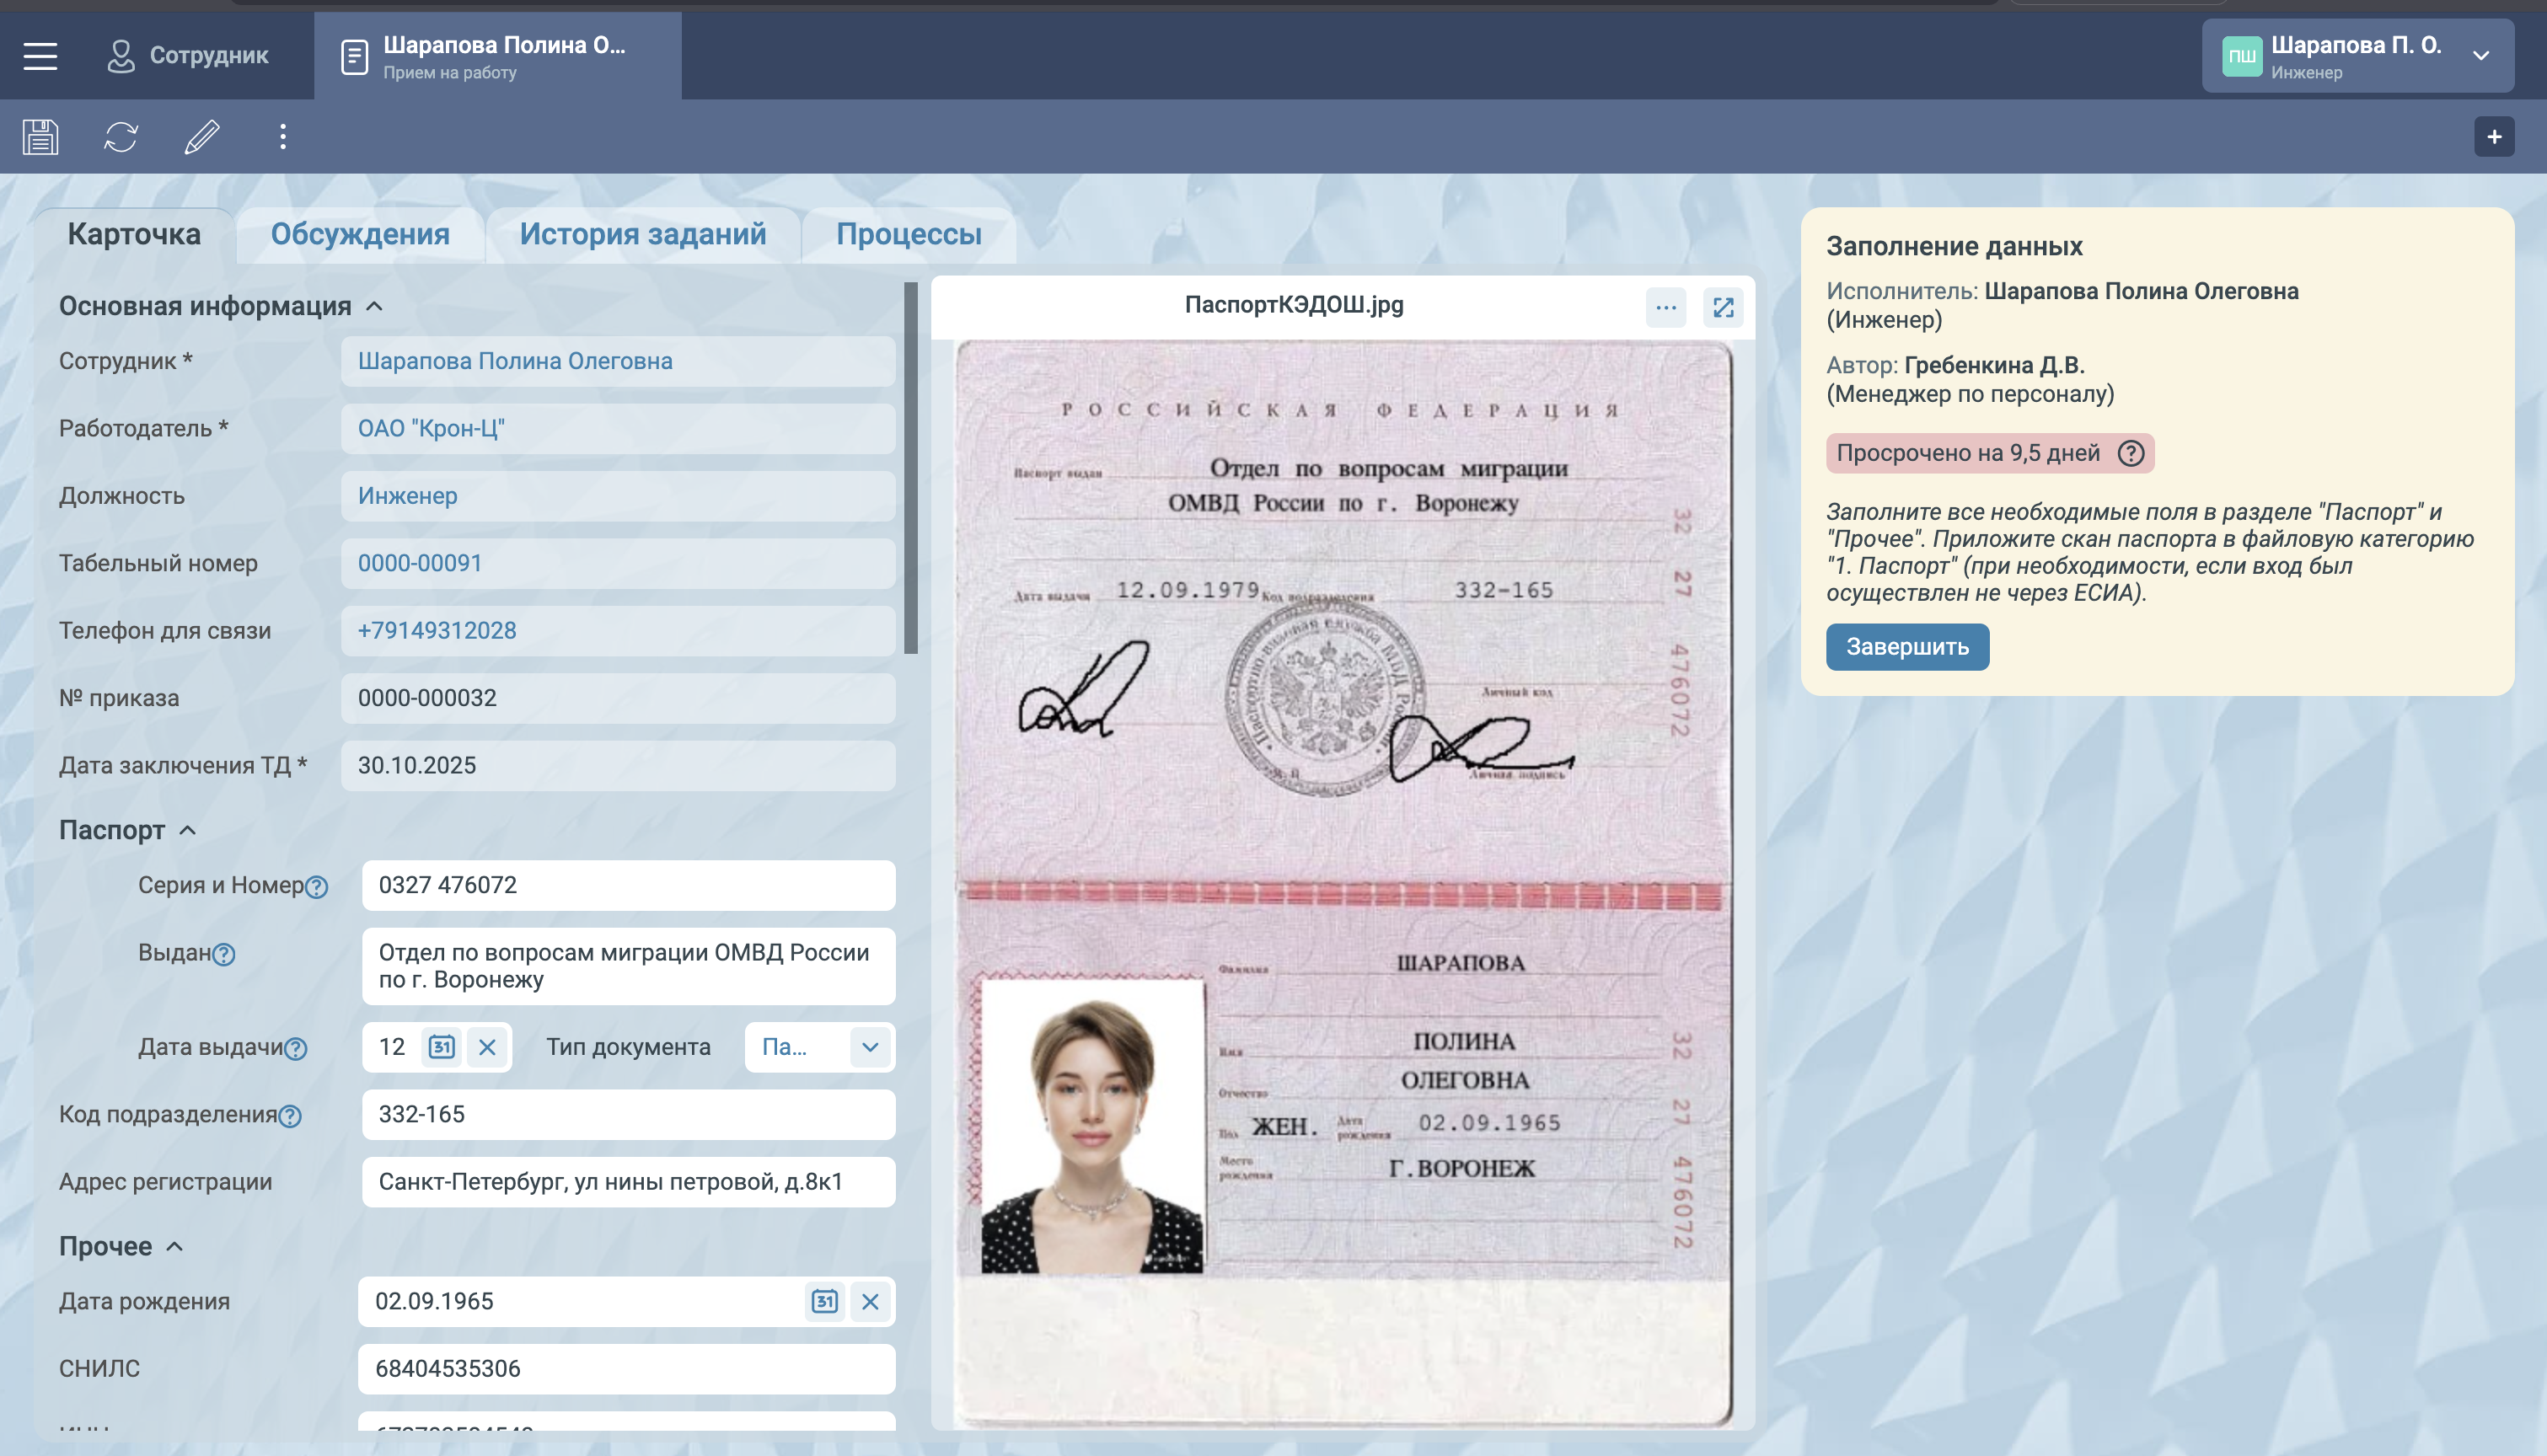The width and height of the screenshot is (2547, 1456).
Task: Collapse the Паспорт section
Action: point(187,830)
